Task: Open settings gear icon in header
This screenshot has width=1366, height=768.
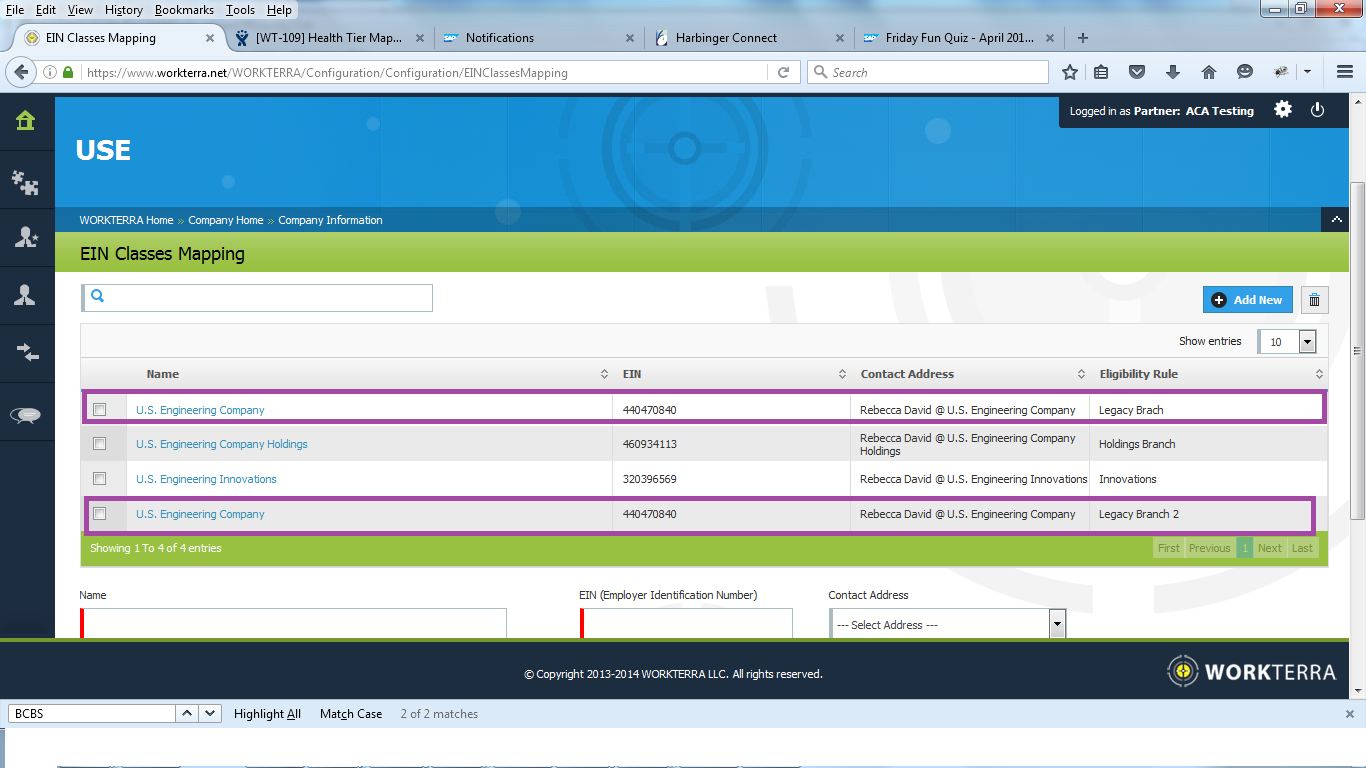Action: click(x=1283, y=110)
